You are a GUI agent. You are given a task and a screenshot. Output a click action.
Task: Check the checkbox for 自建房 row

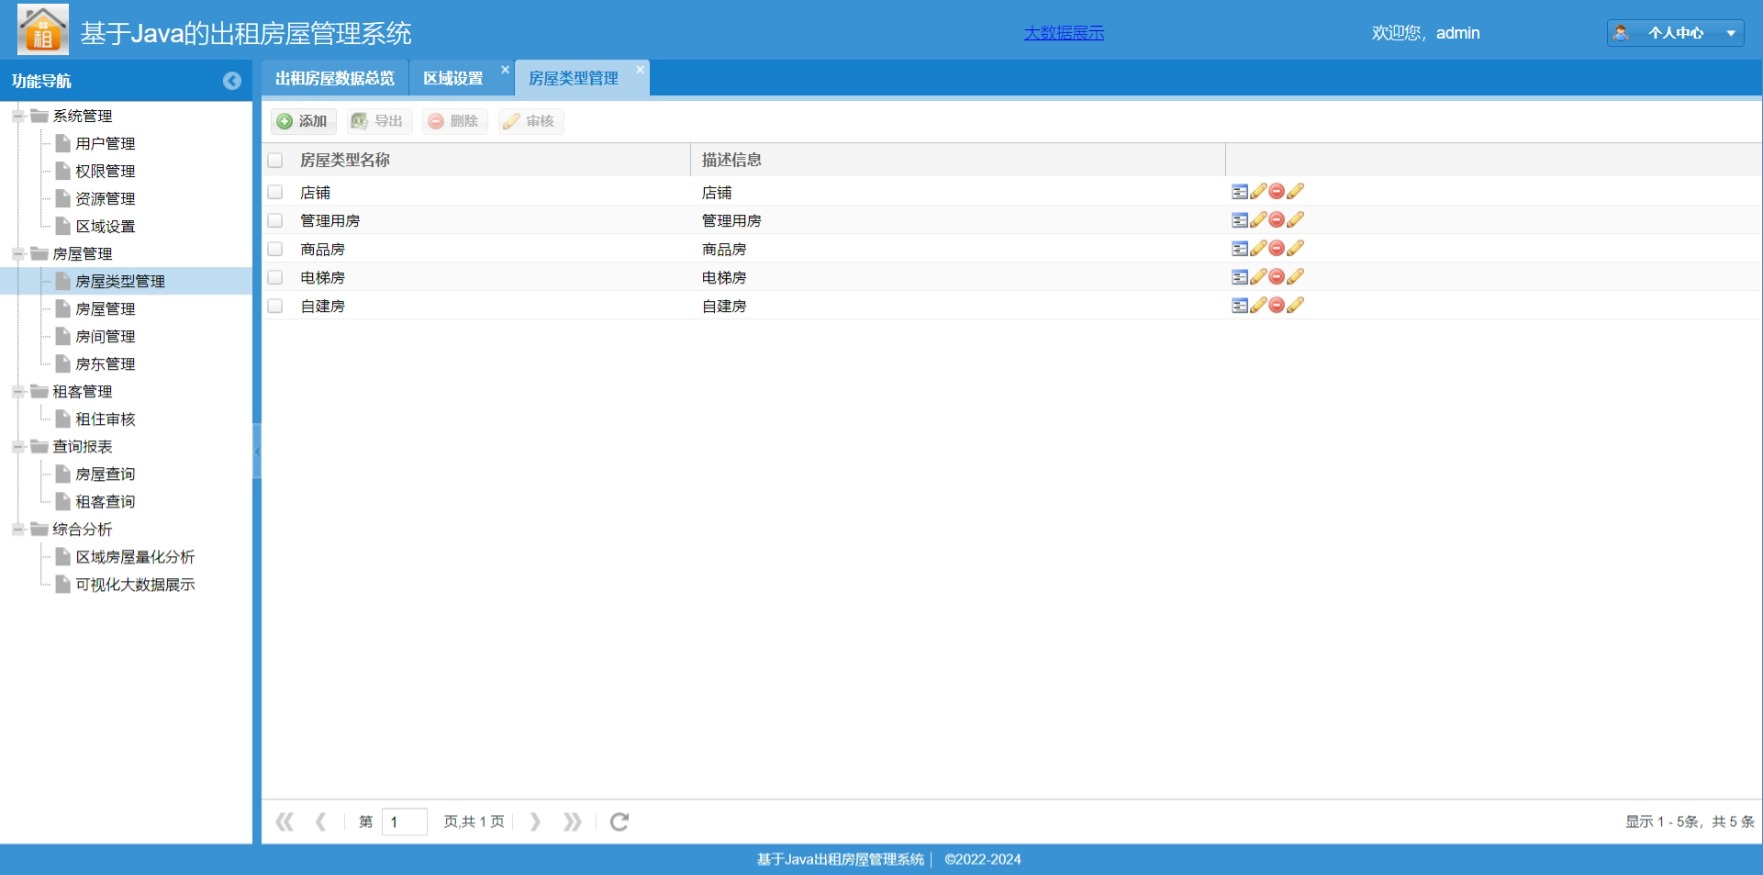(x=275, y=306)
